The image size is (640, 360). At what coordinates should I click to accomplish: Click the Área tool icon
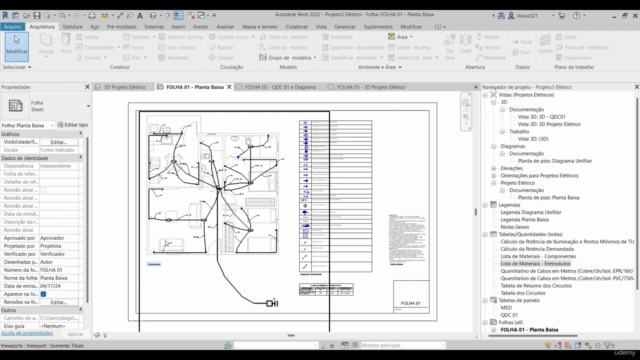[391, 37]
